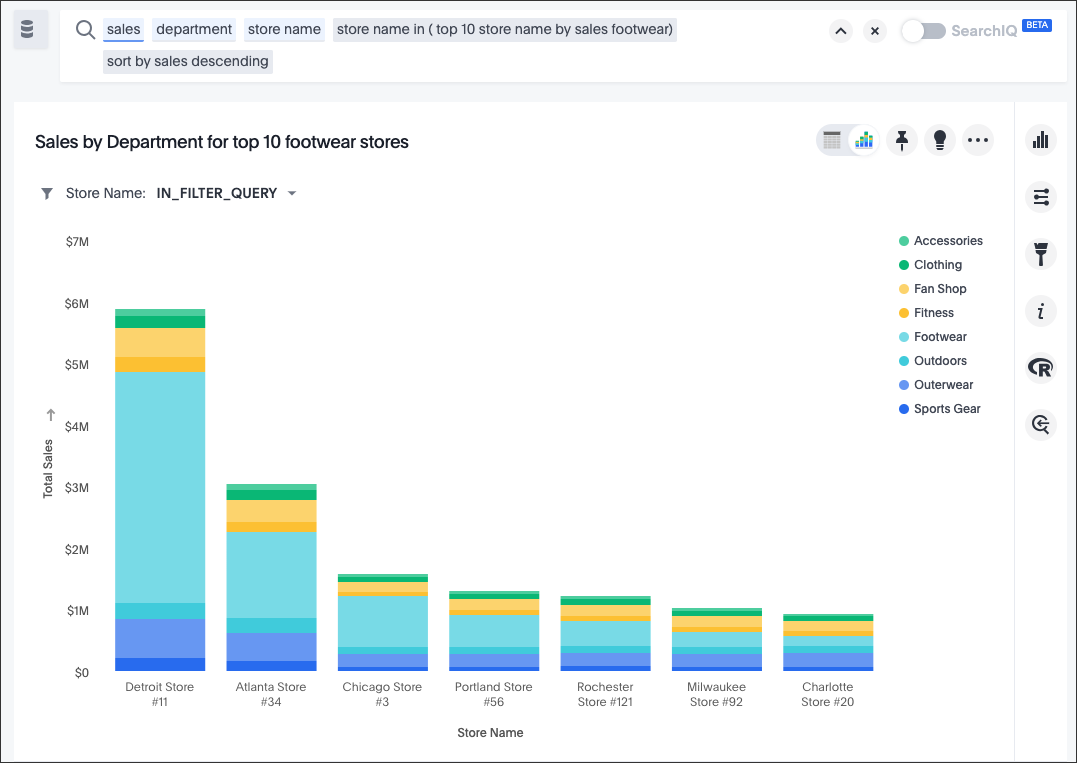Switch to table view
The image size is (1077, 763).
[x=832, y=141]
